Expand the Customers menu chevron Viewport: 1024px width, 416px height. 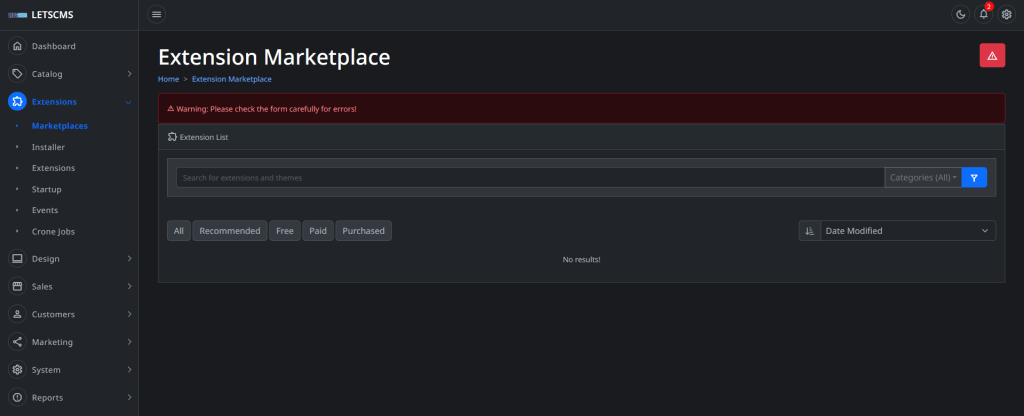[x=129, y=314]
